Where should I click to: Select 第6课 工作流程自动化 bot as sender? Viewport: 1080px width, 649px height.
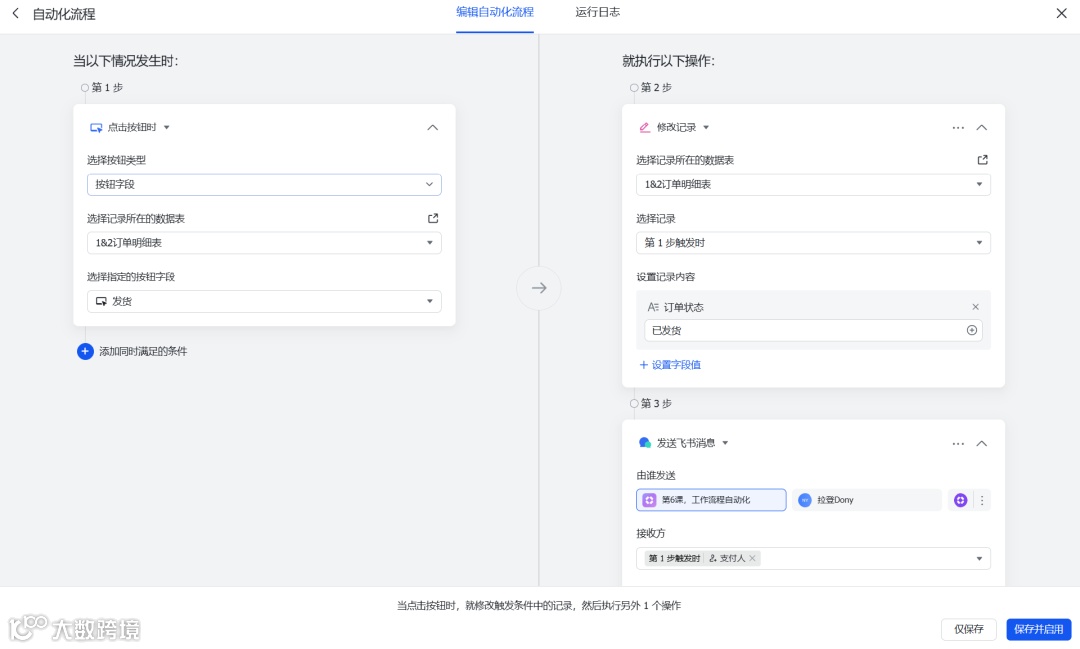(x=711, y=500)
